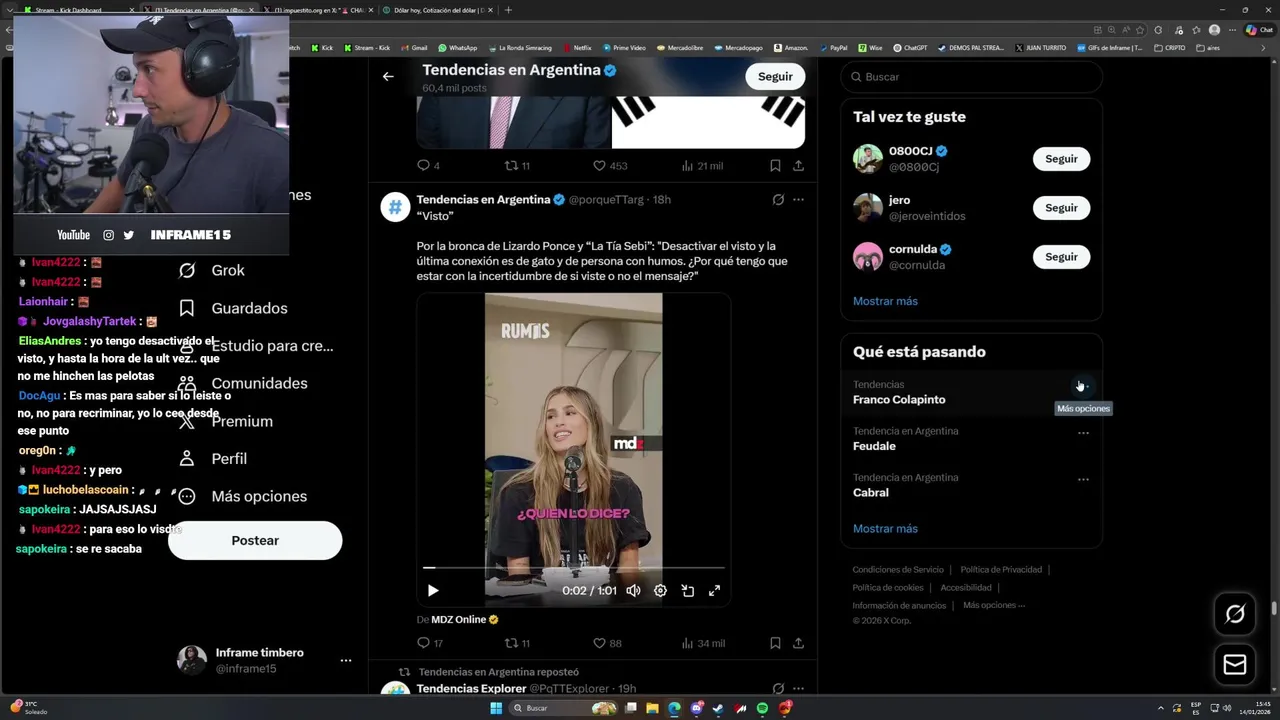1280x720 pixels.
Task: Open more options for Cabral trend
Action: (1083, 480)
